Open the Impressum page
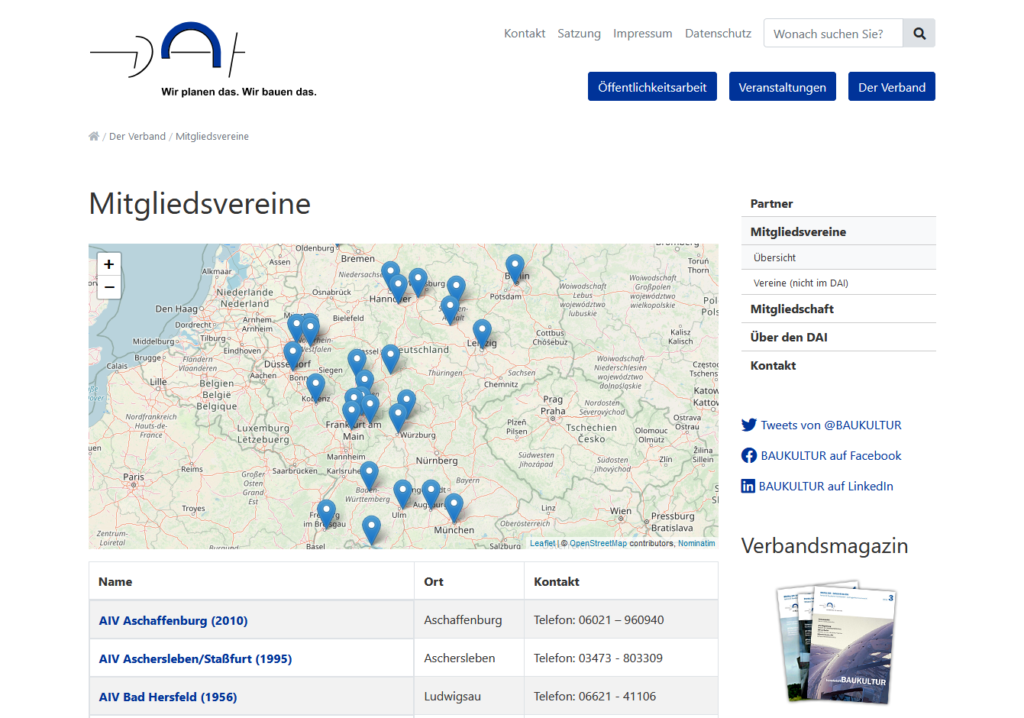 tap(643, 33)
